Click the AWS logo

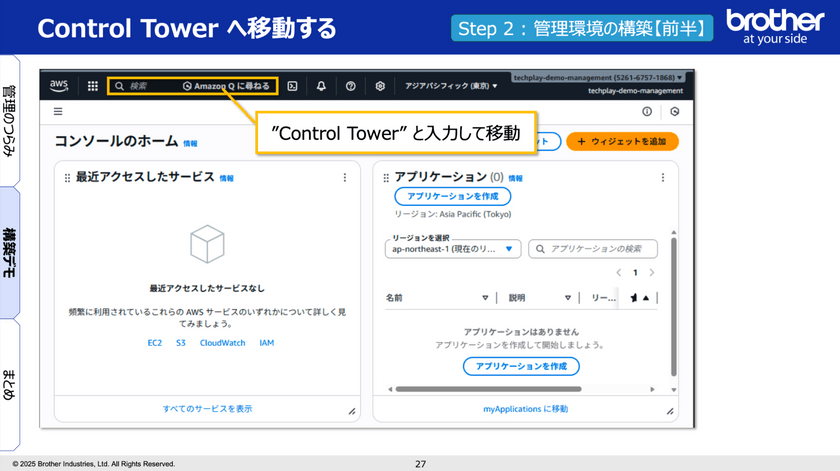tap(60, 86)
